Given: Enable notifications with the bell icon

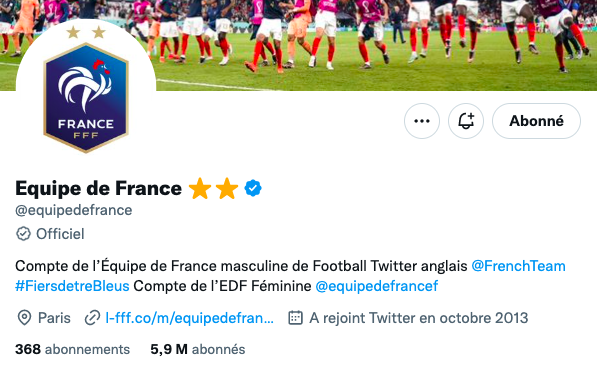Looking at the screenshot, I should click(466, 121).
